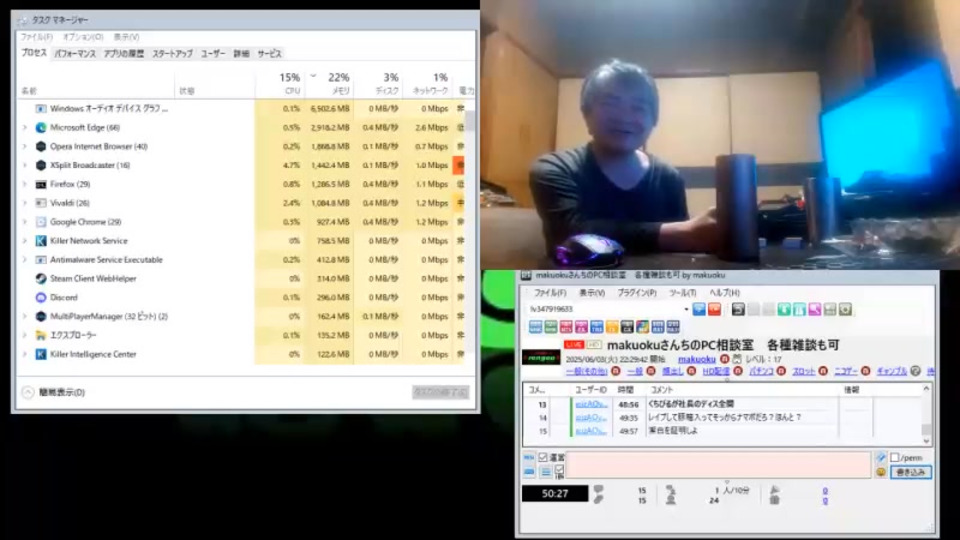Expand the XSplit Broadcaster process group
This screenshot has width=960, height=540.
[25, 165]
